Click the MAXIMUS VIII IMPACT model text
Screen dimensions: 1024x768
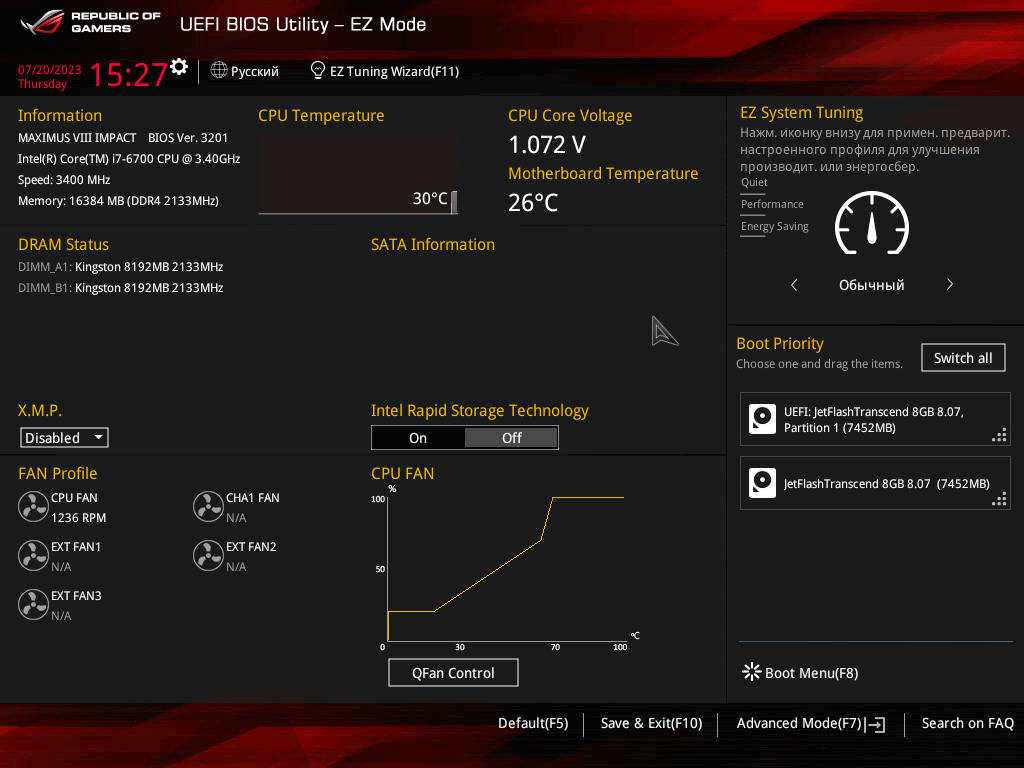click(x=77, y=138)
